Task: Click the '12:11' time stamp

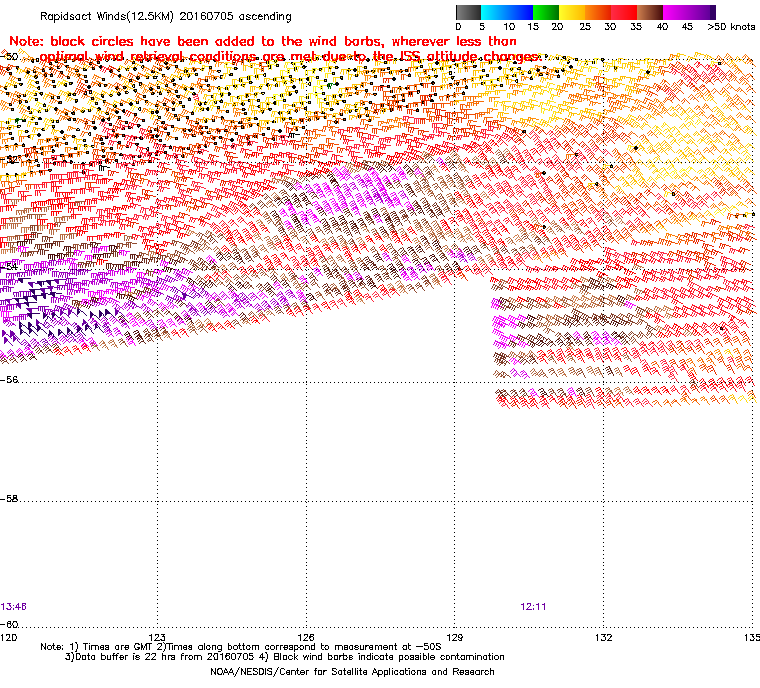Action: (x=533, y=607)
